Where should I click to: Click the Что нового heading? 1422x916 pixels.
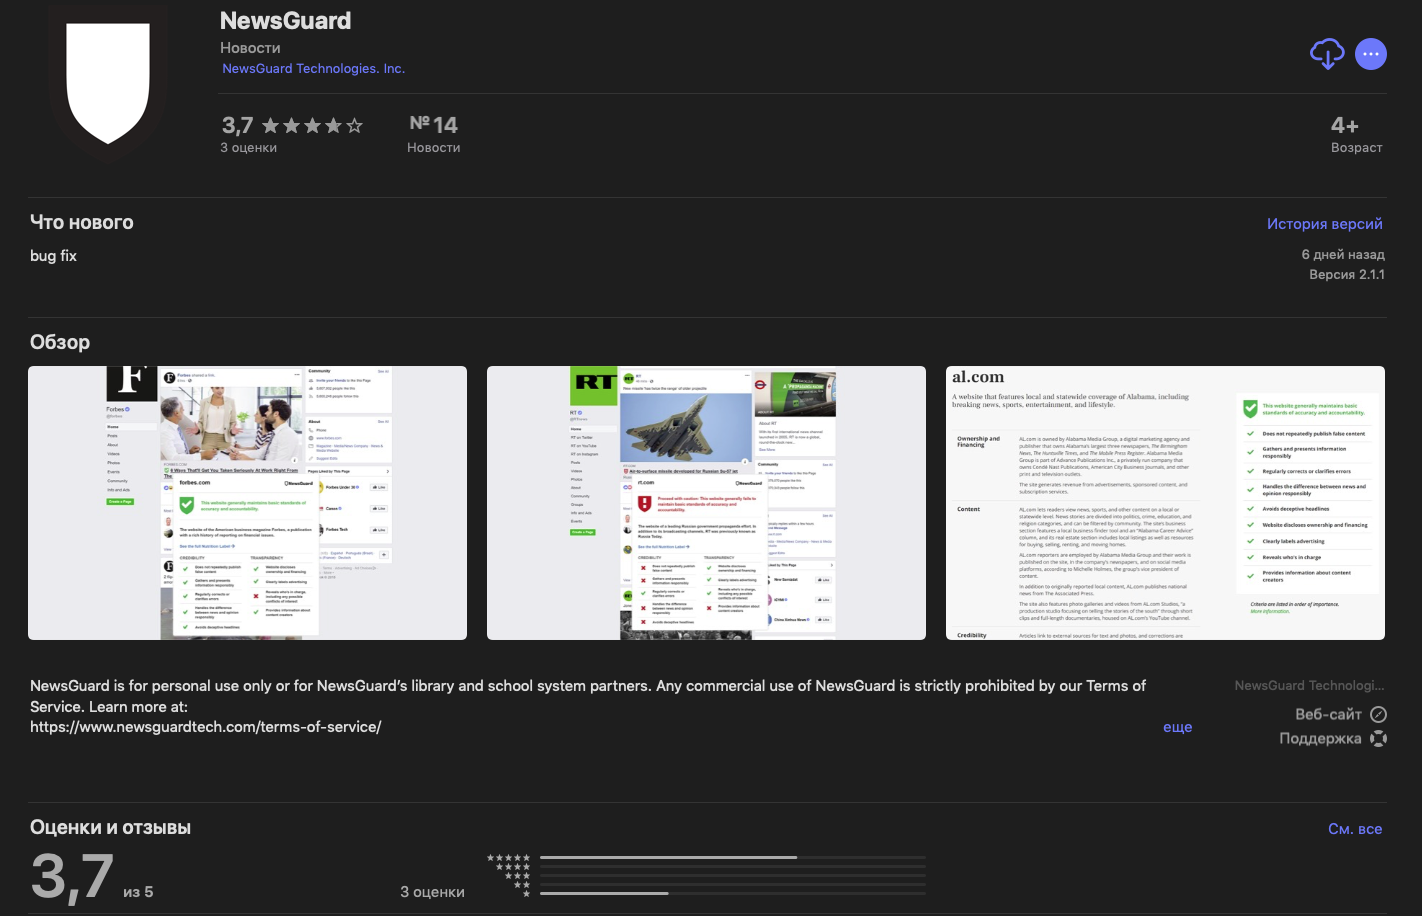[x=81, y=223]
